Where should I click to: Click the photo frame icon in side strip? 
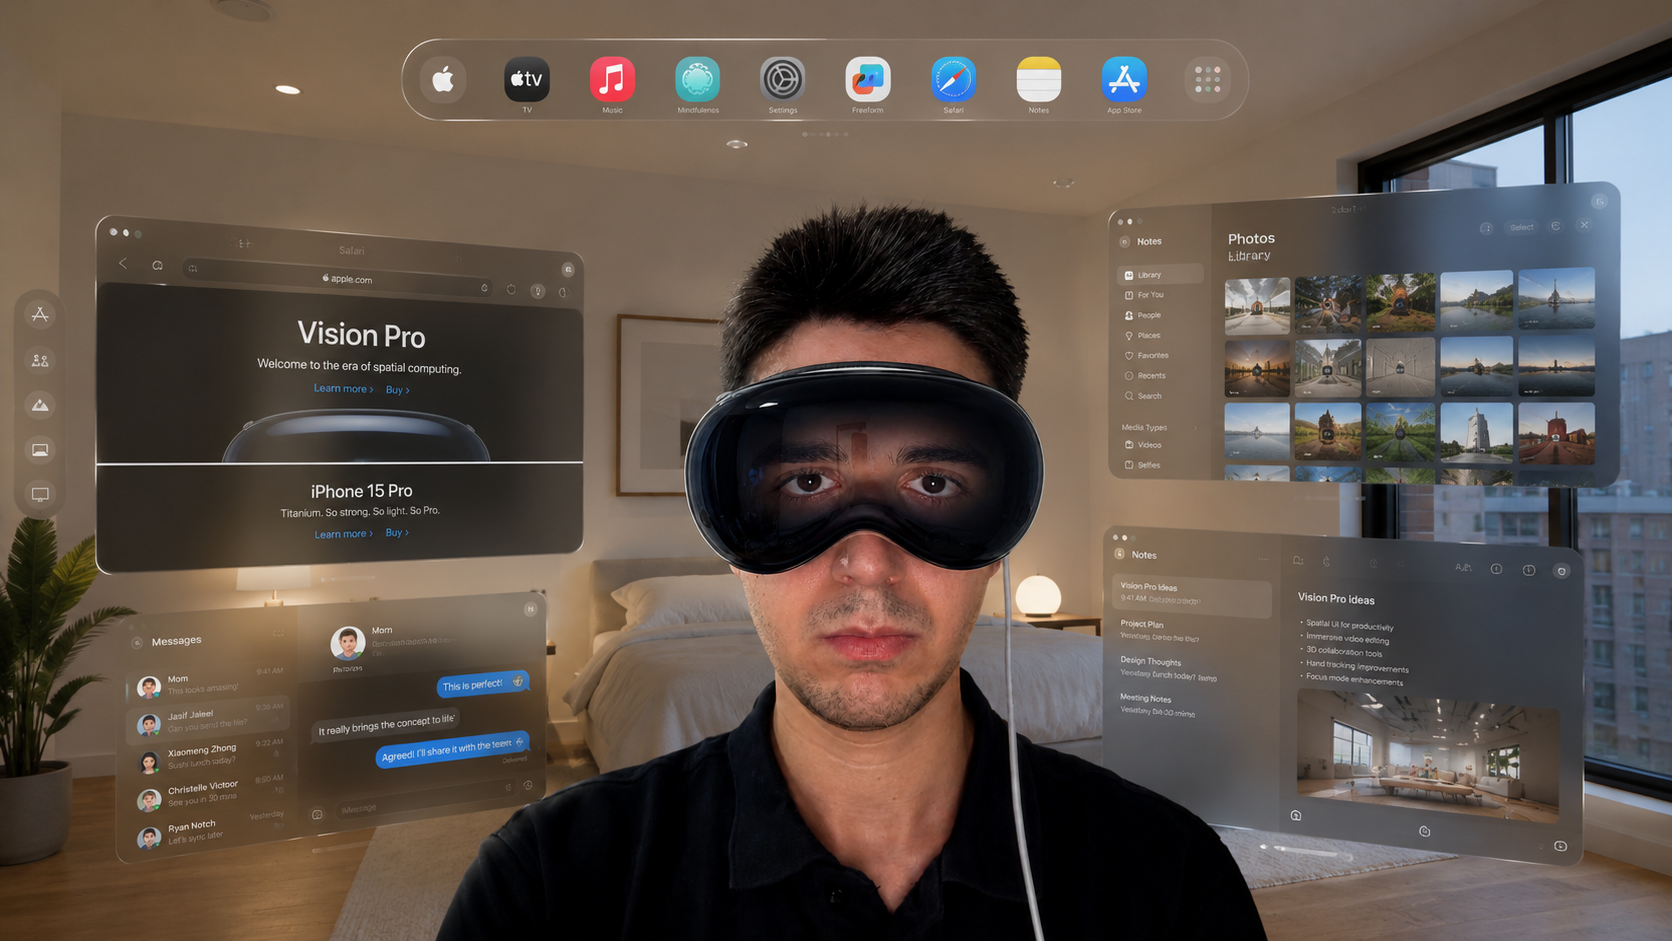pos(40,450)
